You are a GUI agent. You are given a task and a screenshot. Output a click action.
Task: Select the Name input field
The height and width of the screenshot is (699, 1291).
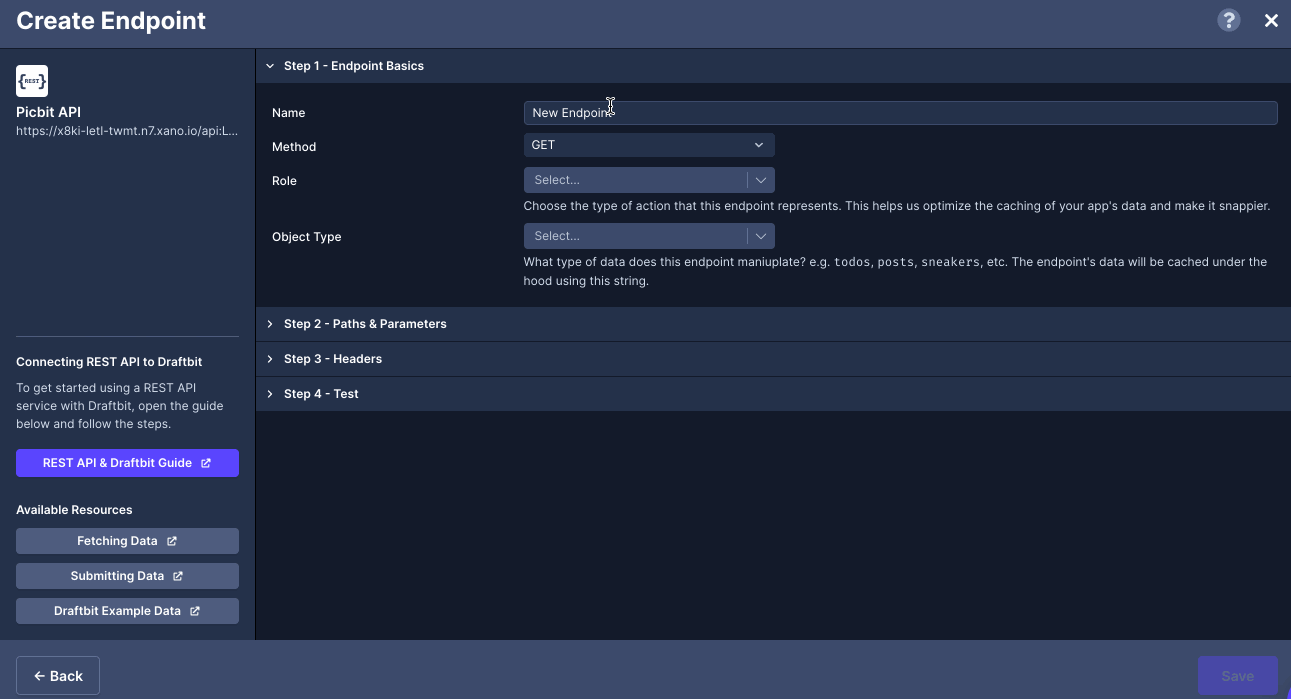pos(900,112)
